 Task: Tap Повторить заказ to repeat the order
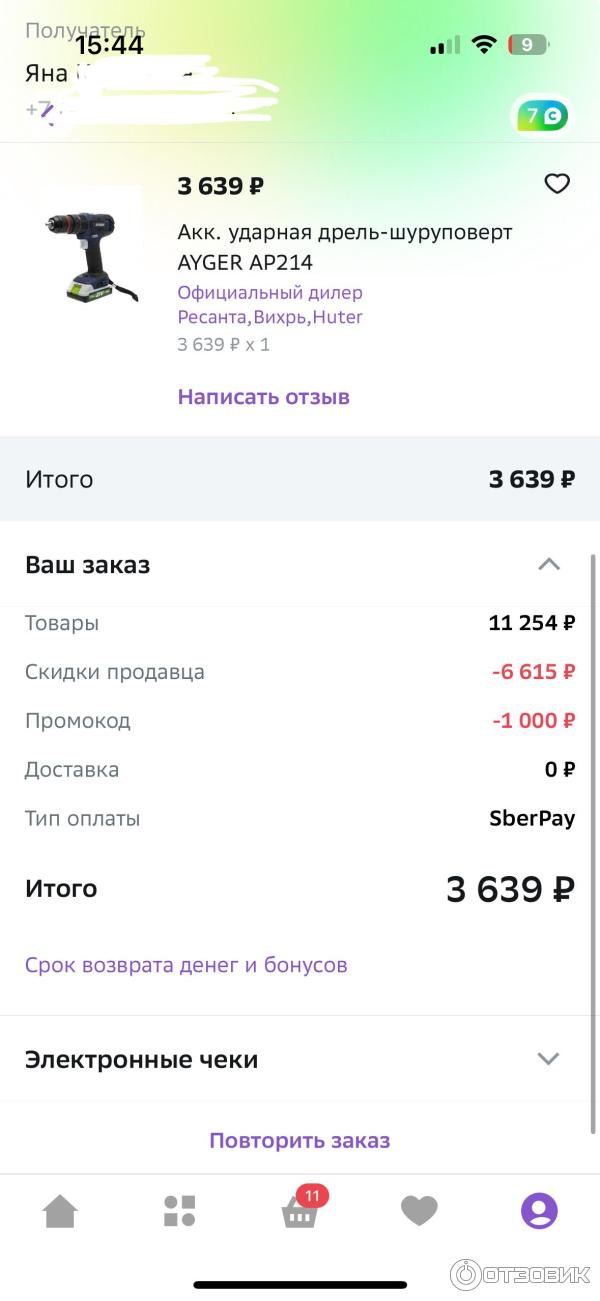[x=299, y=1139]
